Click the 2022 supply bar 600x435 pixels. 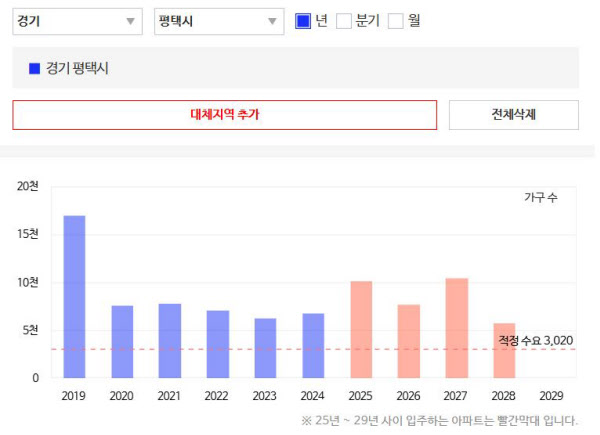(218, 344)
